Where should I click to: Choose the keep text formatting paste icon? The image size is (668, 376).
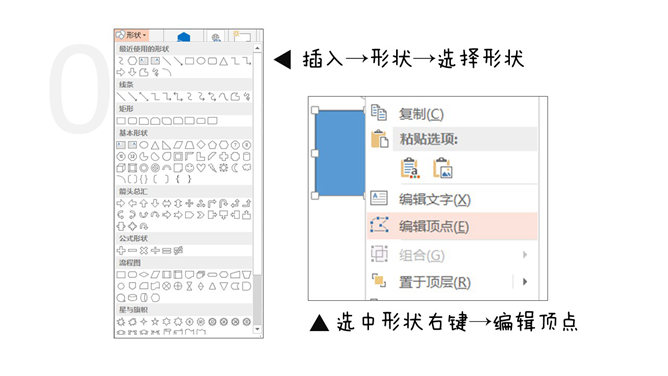pyautogui.click(x=410, y=168)
